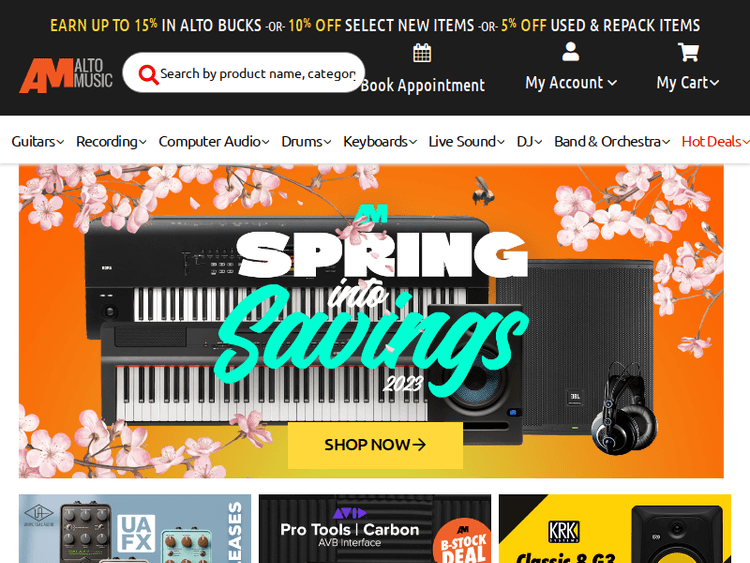
Task: Click the KRK logo on yellow banner
Action: (x=563, y=531)
